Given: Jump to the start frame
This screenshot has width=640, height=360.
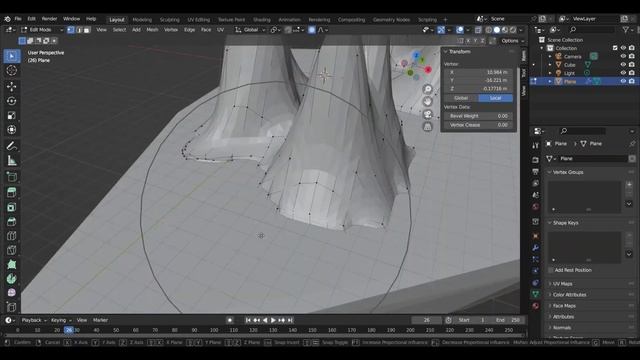Looking at the screenshot, I should pyautogui.click(x=248, y=320).
